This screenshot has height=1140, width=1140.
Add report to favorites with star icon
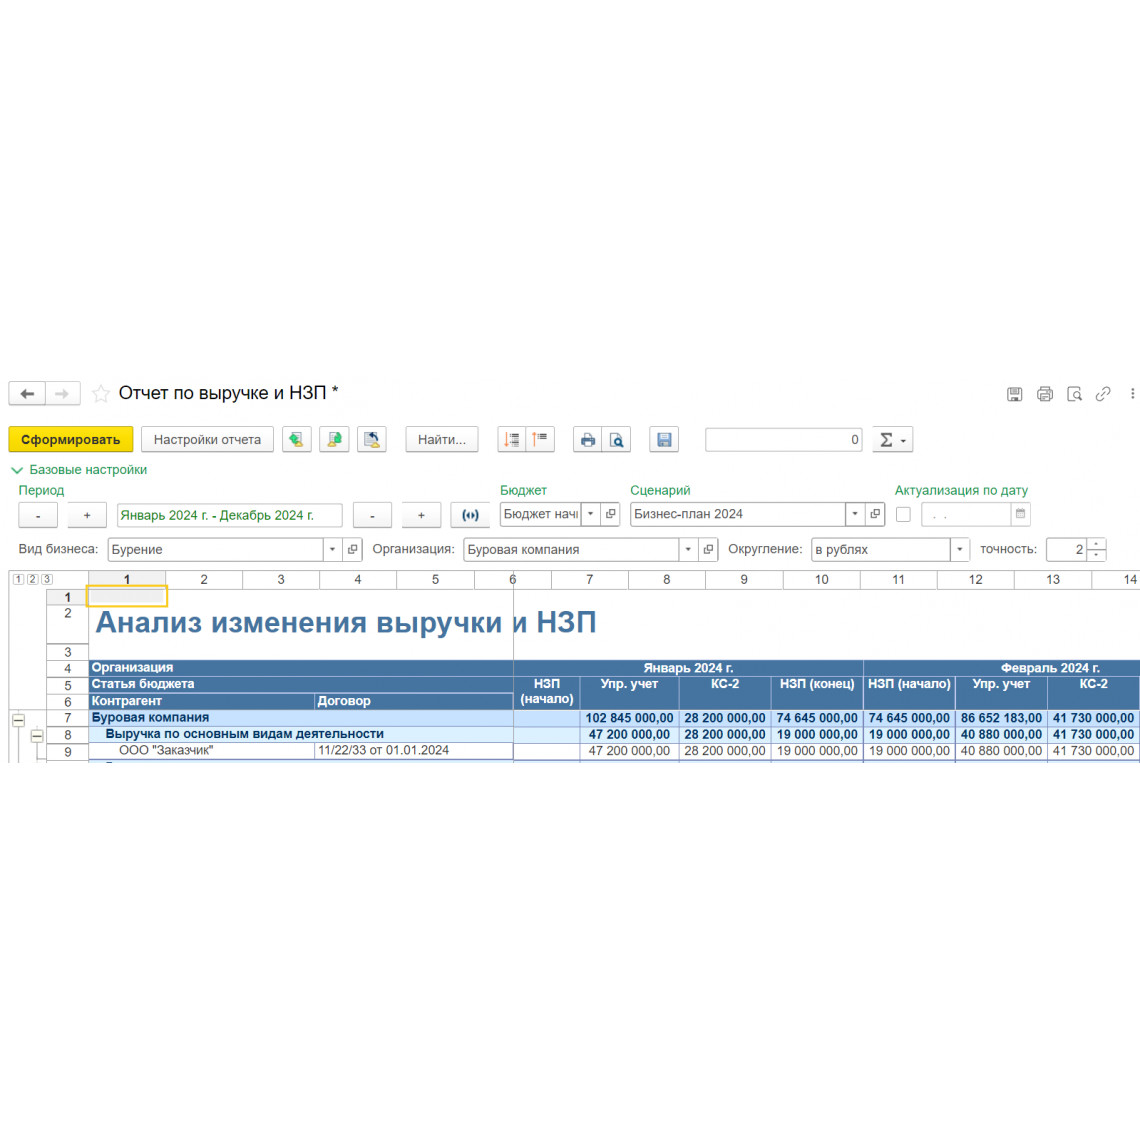[x=100, y=393]
